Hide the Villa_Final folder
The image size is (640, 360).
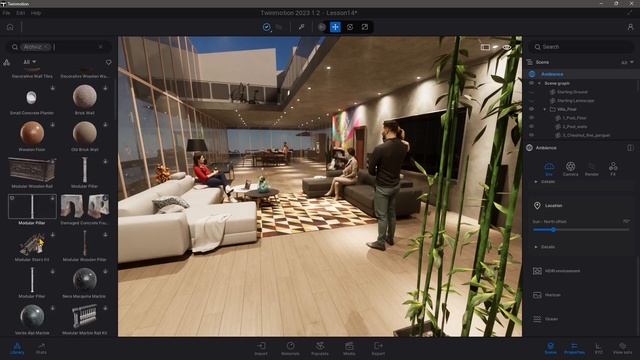tap(531, 109)
